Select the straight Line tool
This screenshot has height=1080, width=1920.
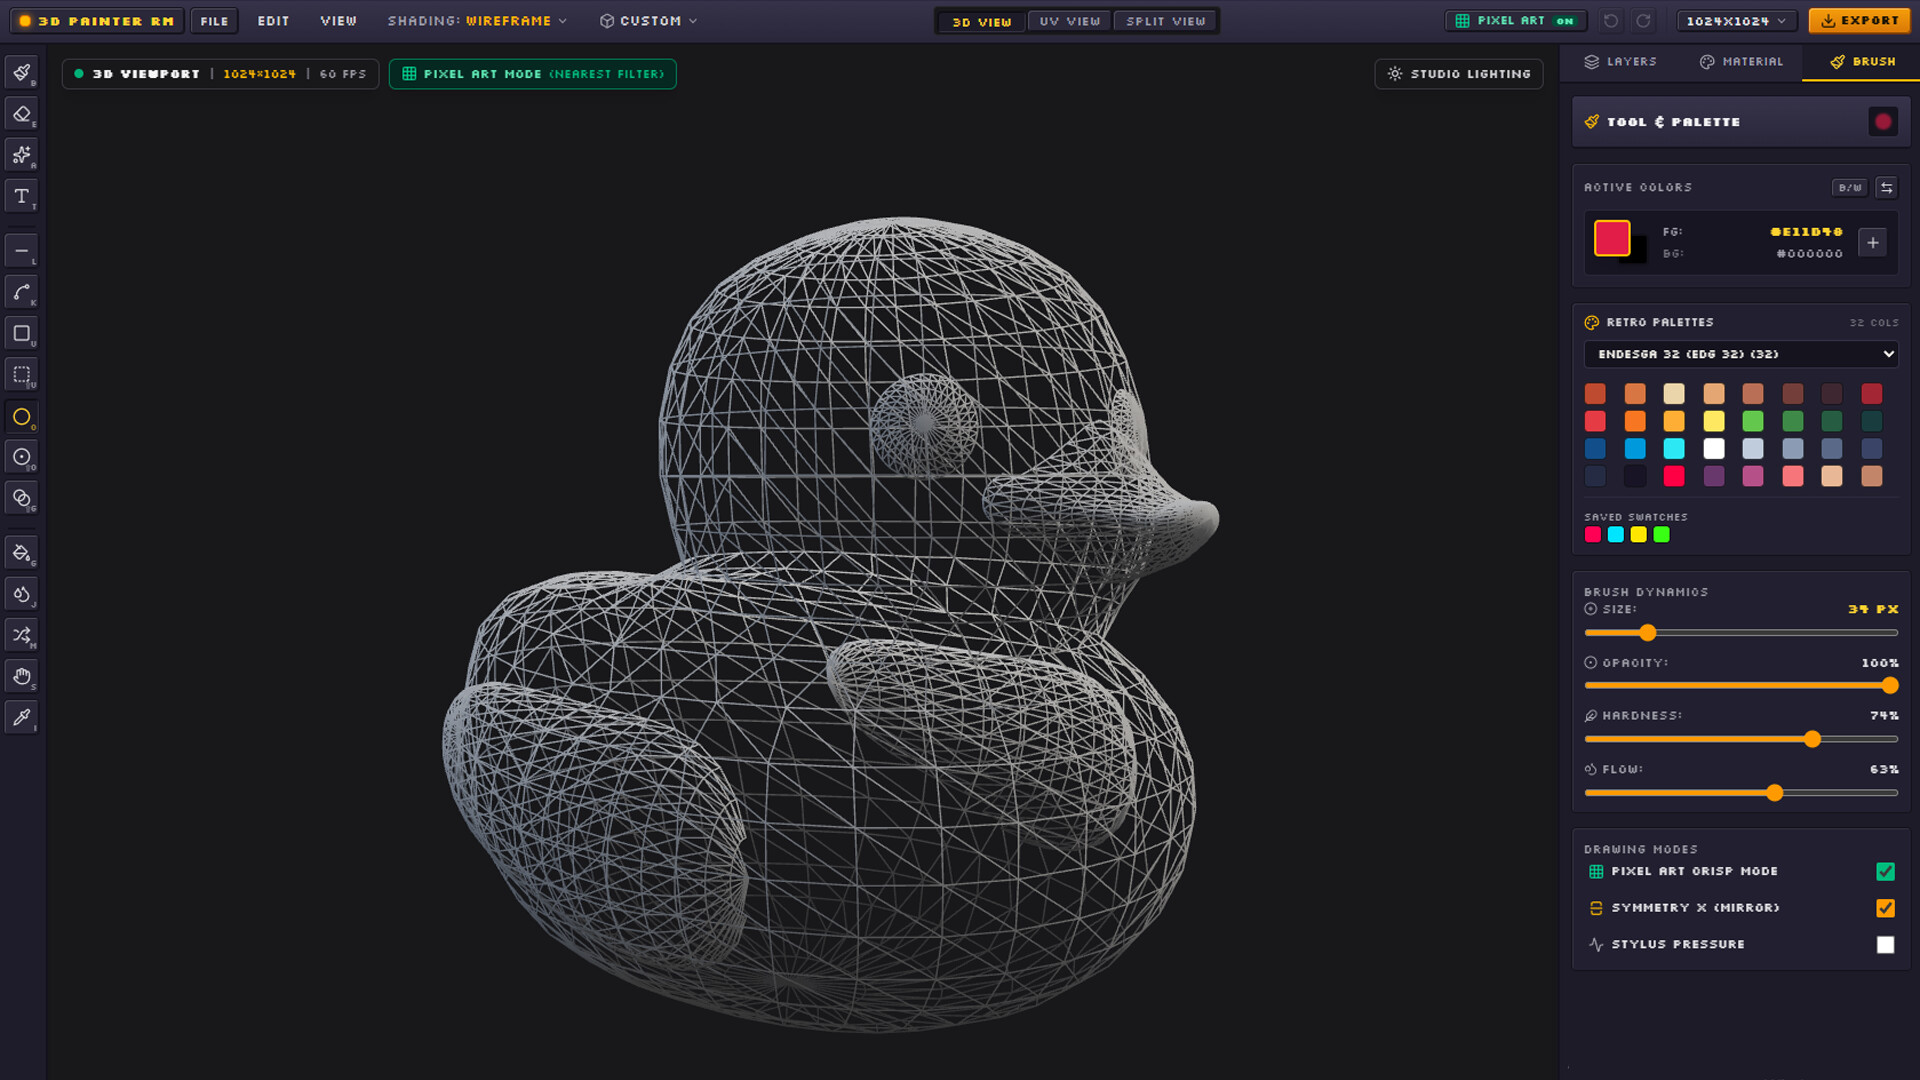click(22, 251)
